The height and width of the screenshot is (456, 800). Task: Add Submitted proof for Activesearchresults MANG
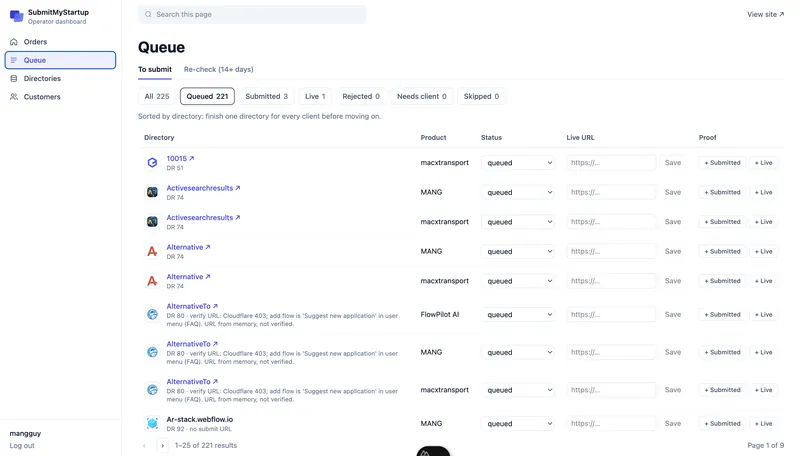click(x=722, y=192)
